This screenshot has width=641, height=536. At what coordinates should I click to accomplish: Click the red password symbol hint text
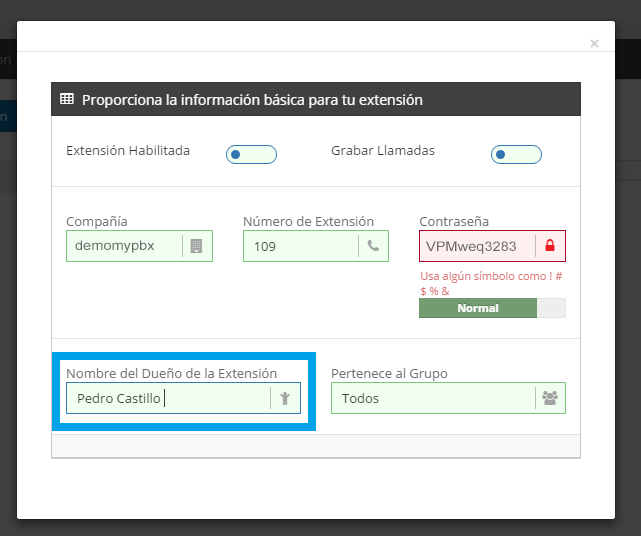click(x=490, y=284)
